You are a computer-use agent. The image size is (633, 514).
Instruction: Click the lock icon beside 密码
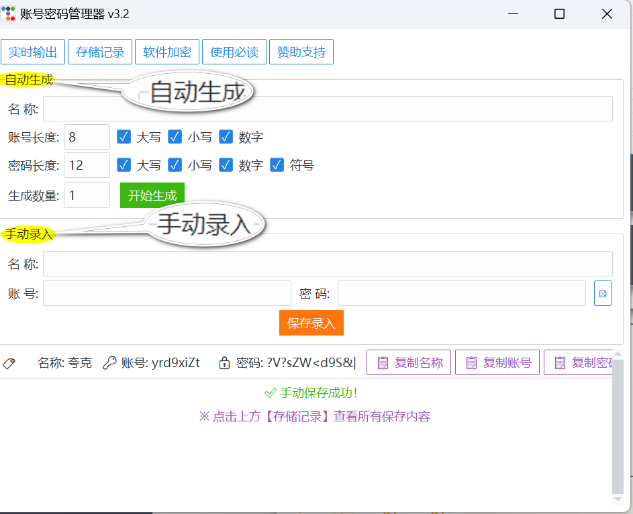pyautogui.click(x=224, y=363)
